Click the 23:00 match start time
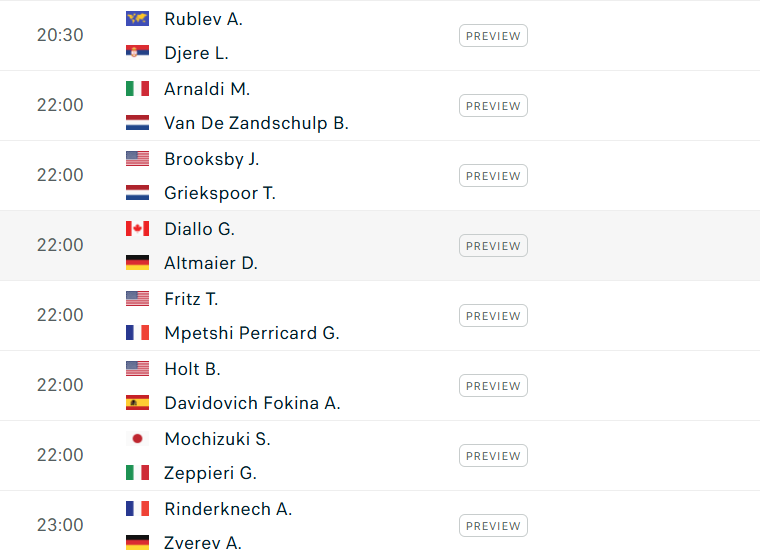The image size is (760, 560). pos(60,525)
